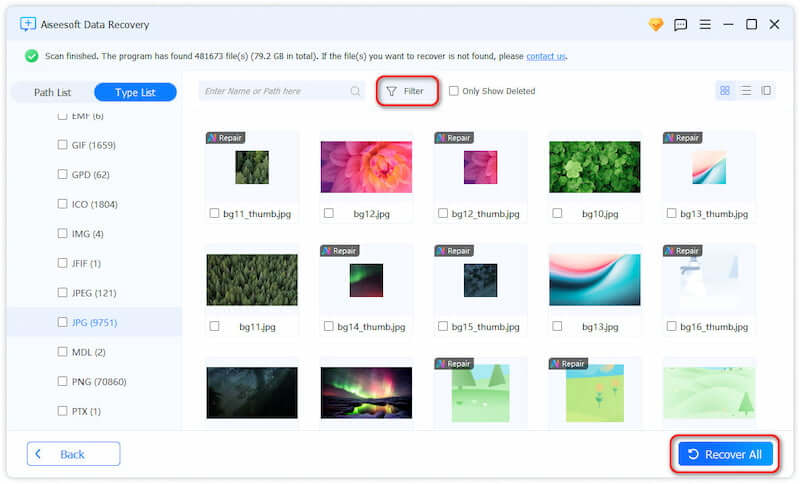Check the PNG (70860) file type
Viewport: 800px width, 484px height.
coord(63,382)
